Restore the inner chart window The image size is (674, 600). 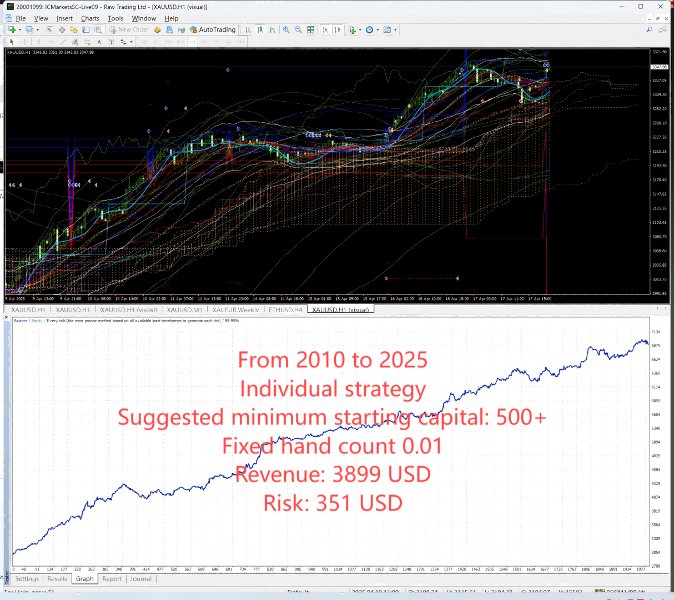[658, 18]
